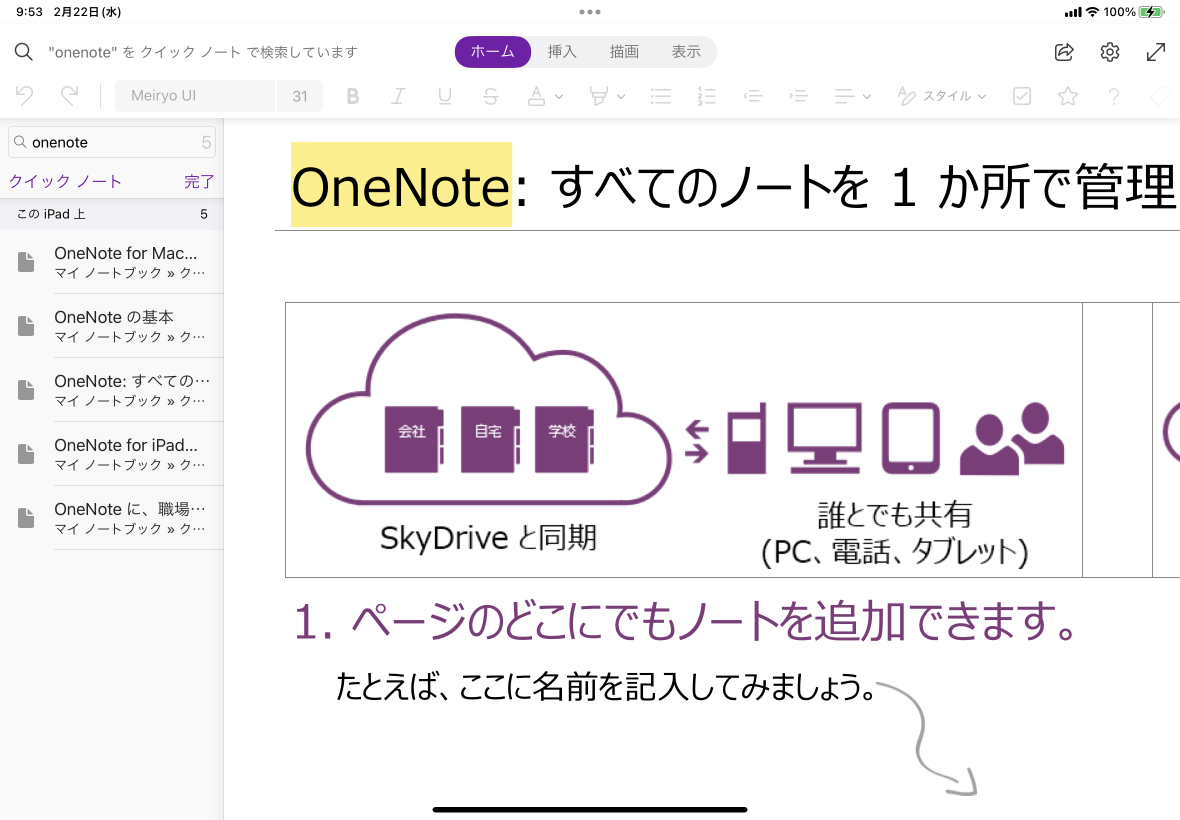Switch to the 描画 tab
1180x820 pixels.
click(x=624, y=52)
